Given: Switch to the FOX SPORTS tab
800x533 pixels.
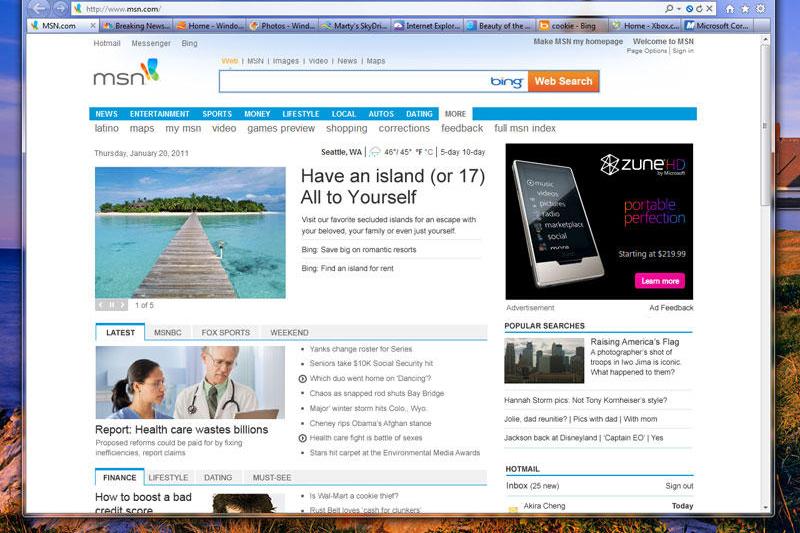Looking at the screenshot, I should point(225,333).
